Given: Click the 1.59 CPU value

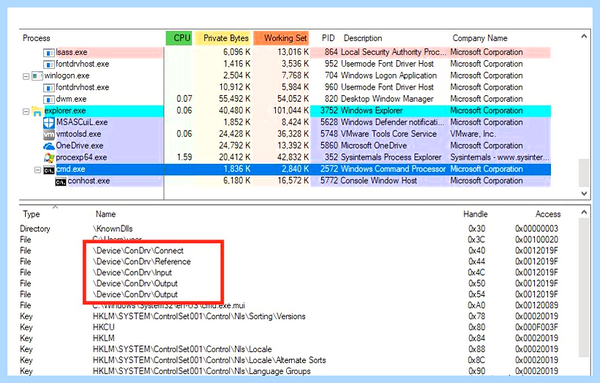Looking at the screenshot, I should (184, 158).
